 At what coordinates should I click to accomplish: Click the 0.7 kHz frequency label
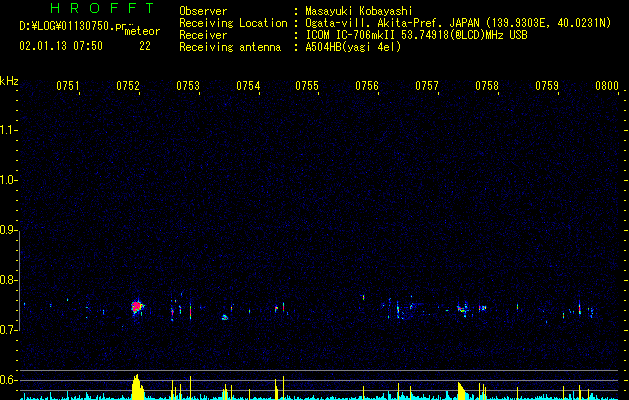point(8,330)
